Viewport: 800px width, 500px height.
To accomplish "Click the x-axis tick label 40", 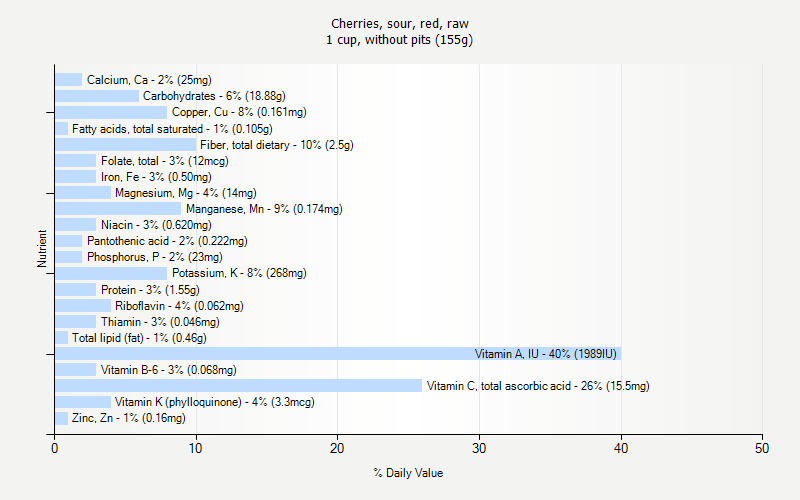I will click(x=621, y=448).
